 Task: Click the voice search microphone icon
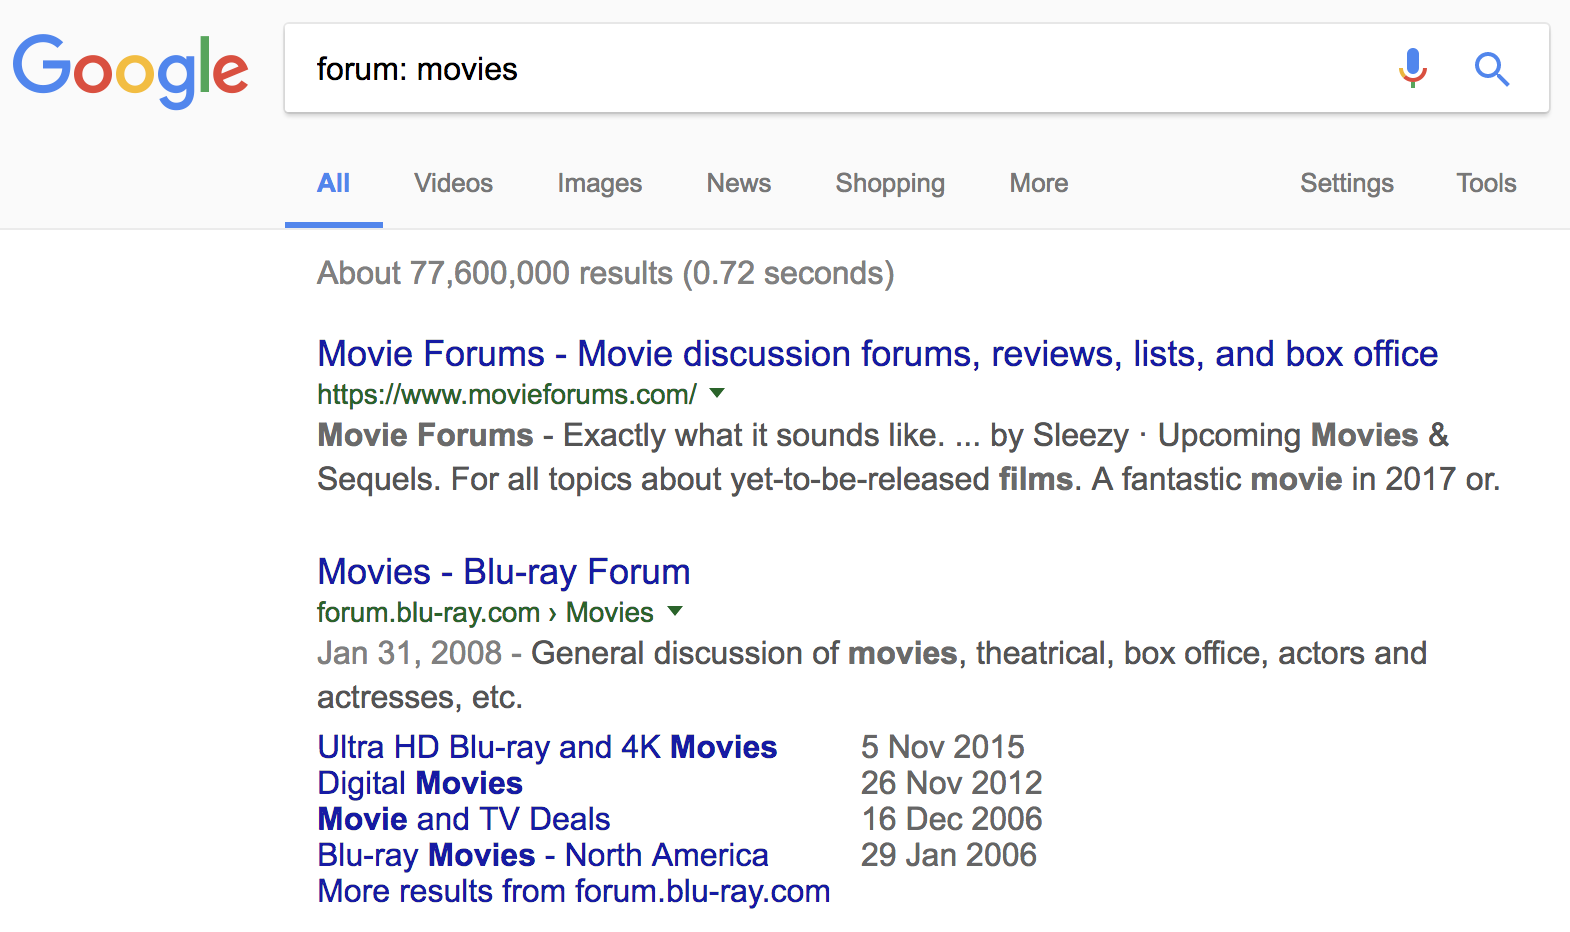coord(1412,68)
